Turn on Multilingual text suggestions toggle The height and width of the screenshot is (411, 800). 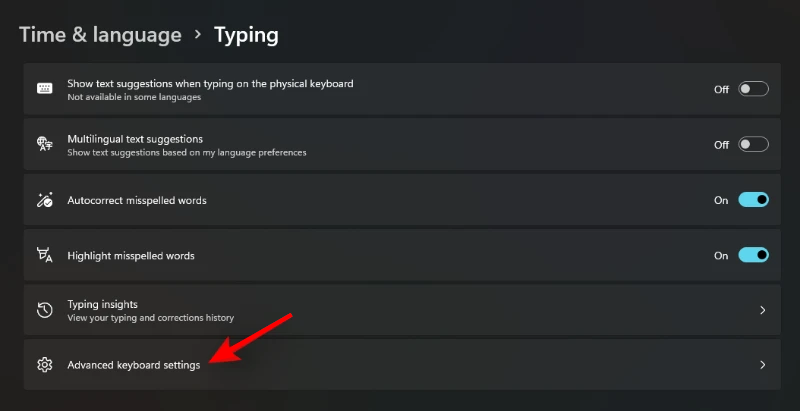(753, 144)
